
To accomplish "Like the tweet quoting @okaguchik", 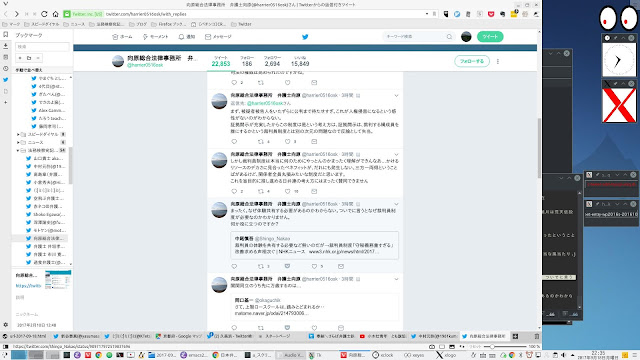I will pyautogui.click(x=314, y=328).
